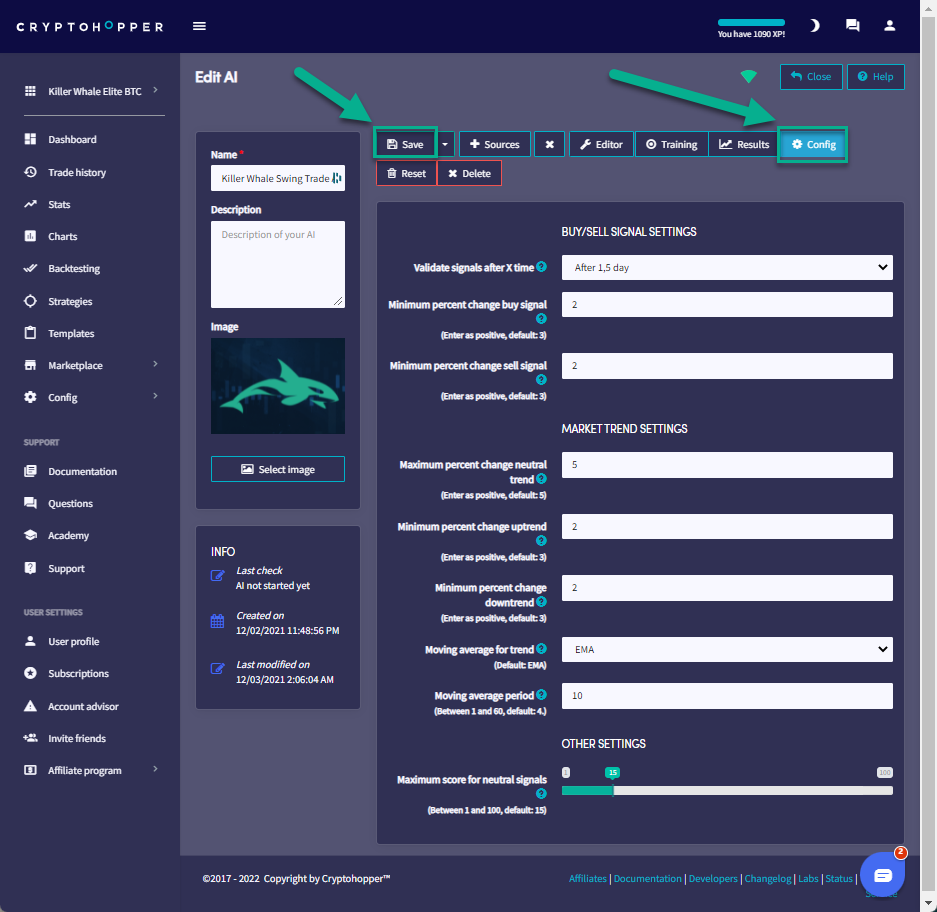
Task: Expand the Marketplace sidebar submenu
Action: tap(155, 365)
